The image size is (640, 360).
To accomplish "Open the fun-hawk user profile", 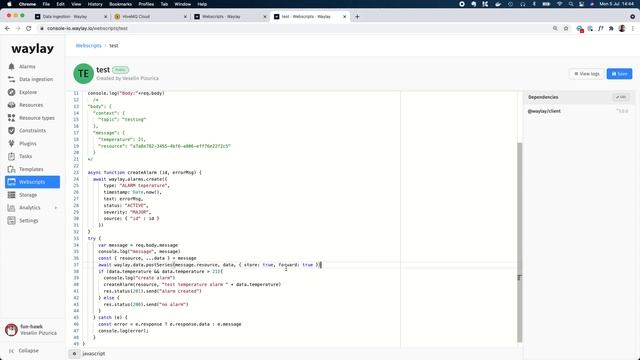I will [x=31, y=330].
